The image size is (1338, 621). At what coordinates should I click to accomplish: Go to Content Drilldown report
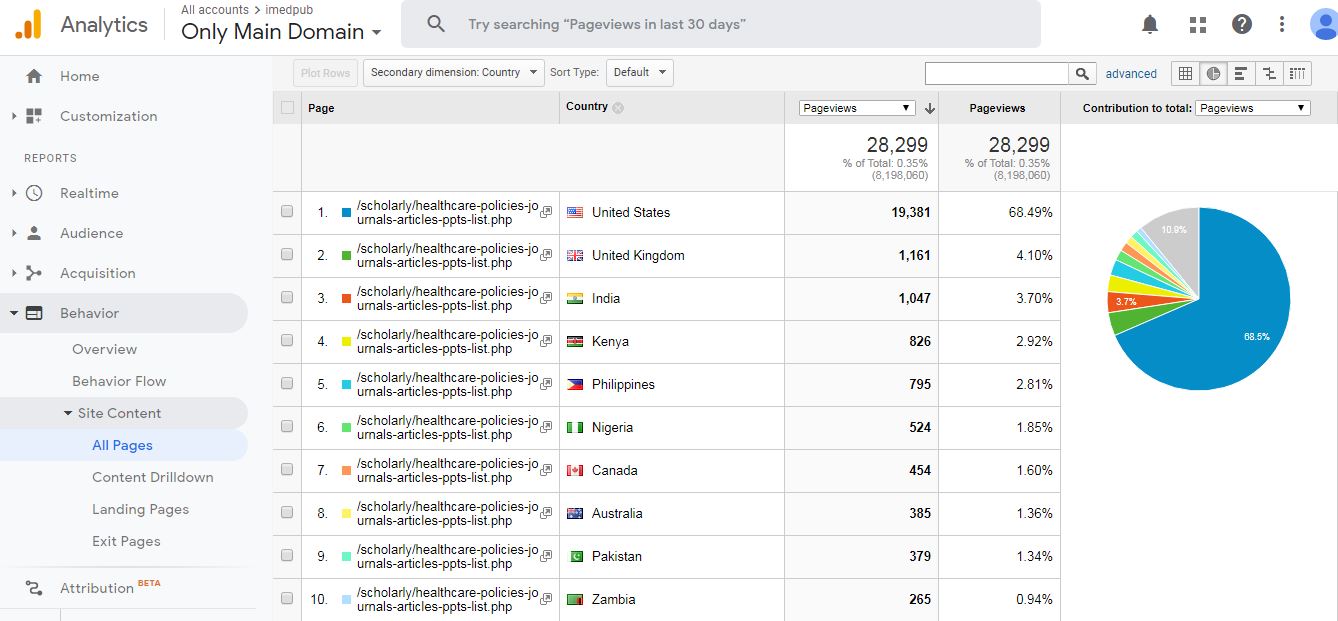[152, 477]
